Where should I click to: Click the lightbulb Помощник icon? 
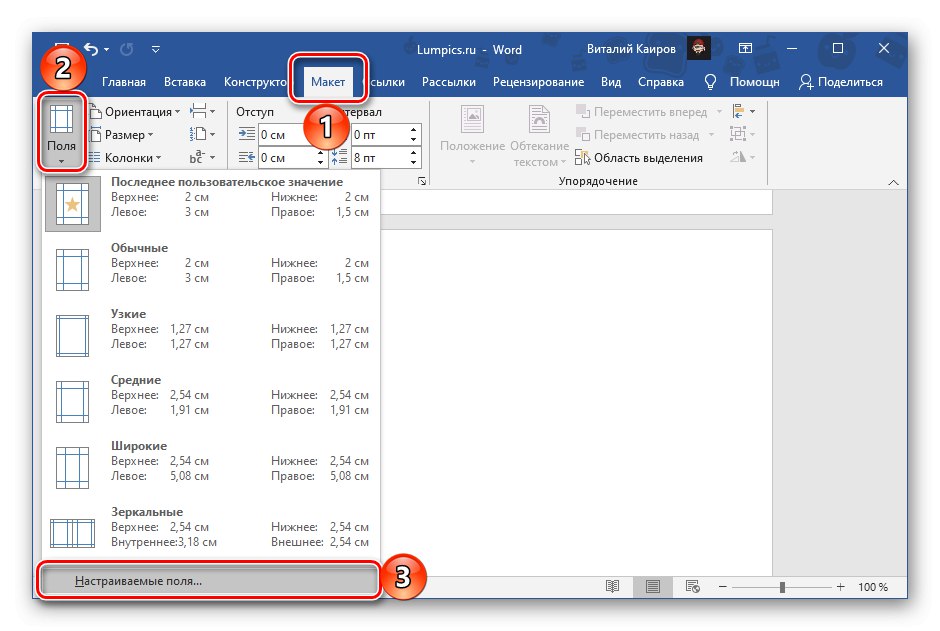tap(710, 82)
